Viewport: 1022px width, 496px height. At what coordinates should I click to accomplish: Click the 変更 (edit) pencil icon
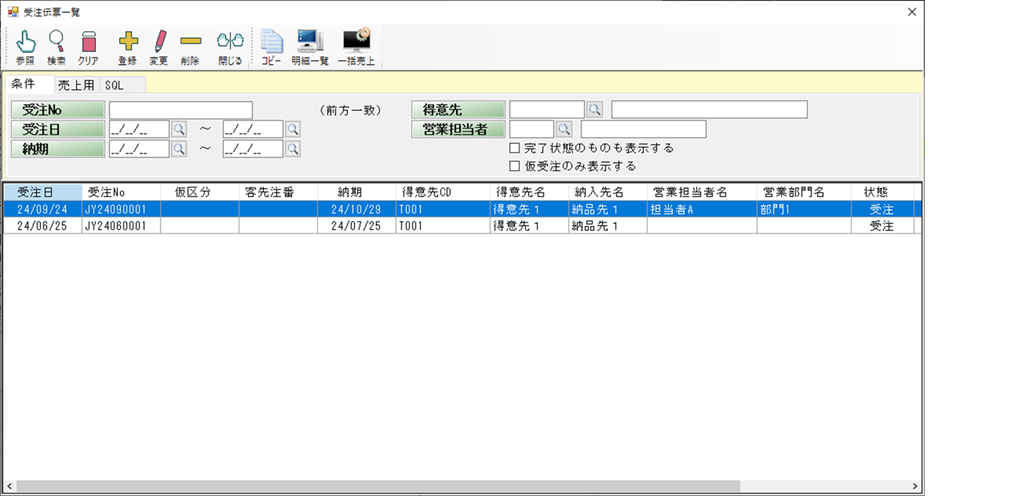pos(158,42)
